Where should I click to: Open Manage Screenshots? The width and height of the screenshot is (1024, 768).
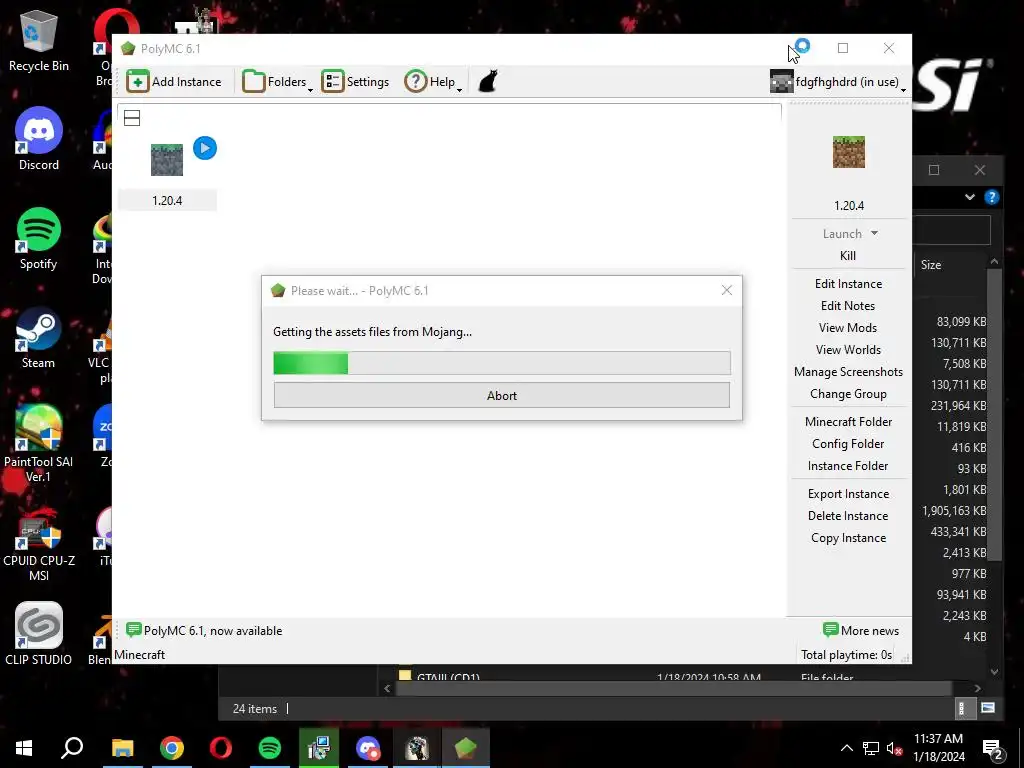[x=848, y=372]
